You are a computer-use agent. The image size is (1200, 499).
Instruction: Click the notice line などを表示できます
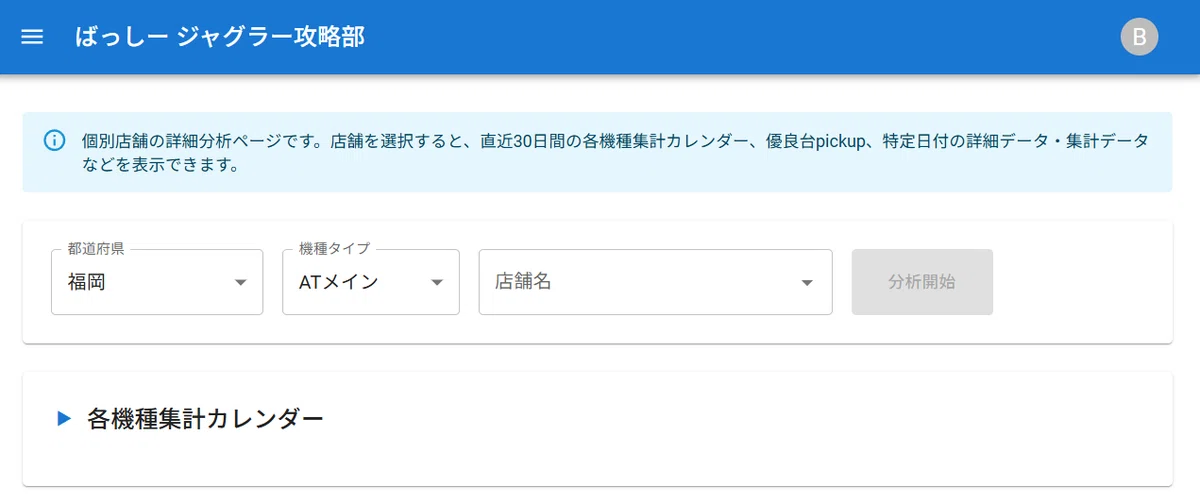[161, 165]
